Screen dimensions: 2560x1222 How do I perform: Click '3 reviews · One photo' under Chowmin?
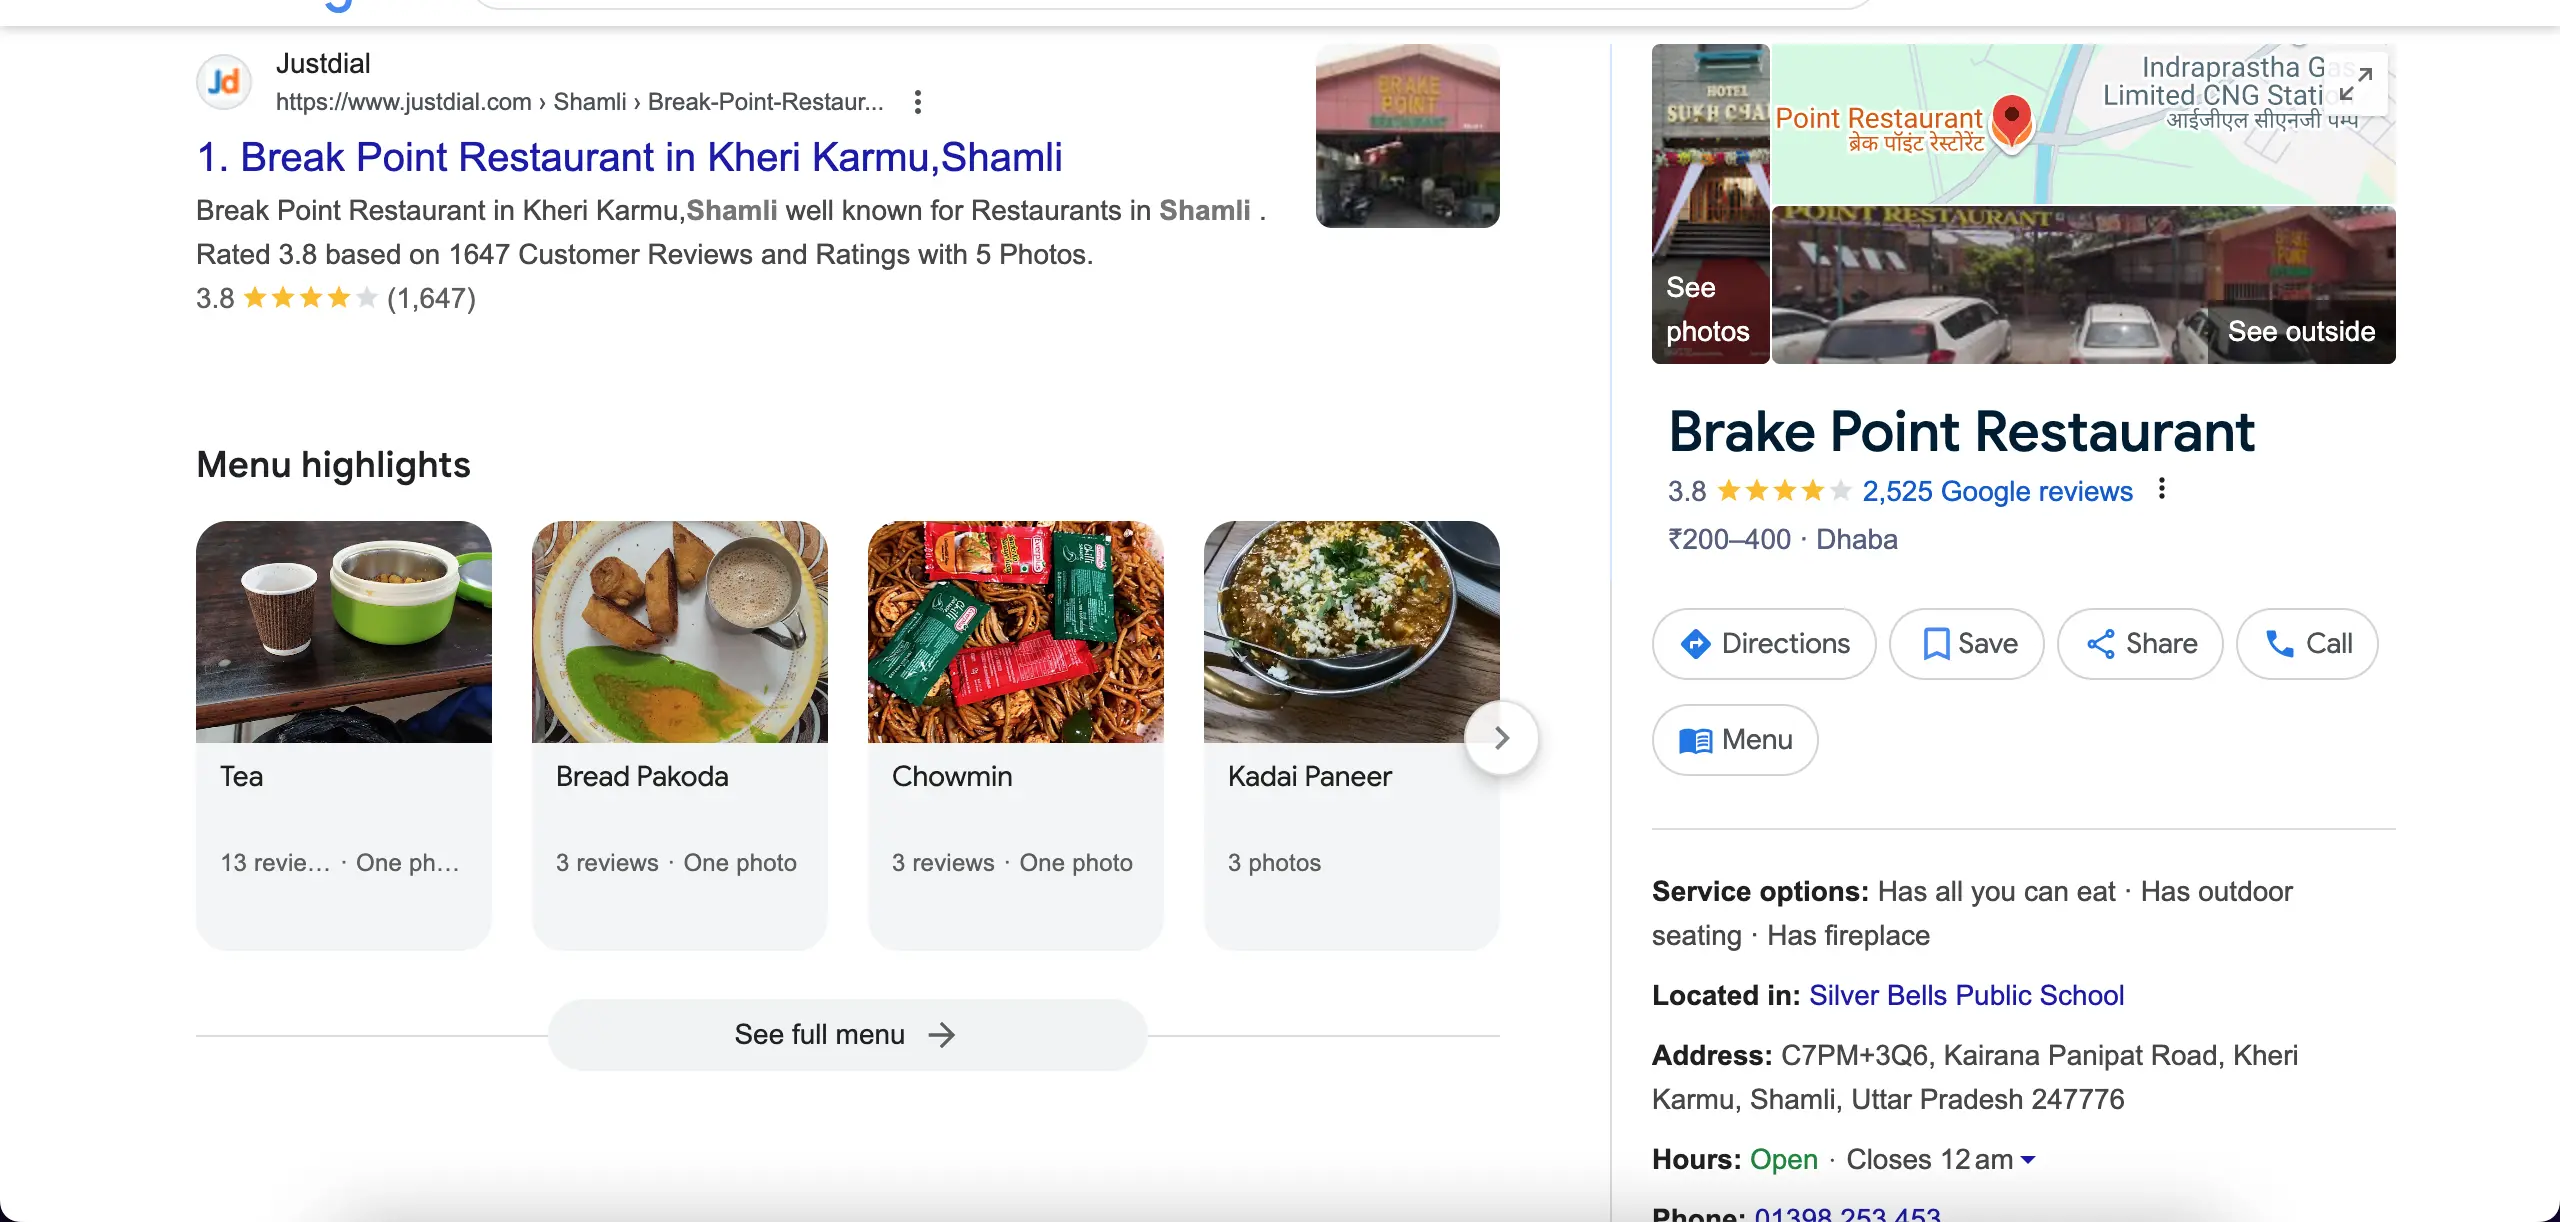point(1012,863)
